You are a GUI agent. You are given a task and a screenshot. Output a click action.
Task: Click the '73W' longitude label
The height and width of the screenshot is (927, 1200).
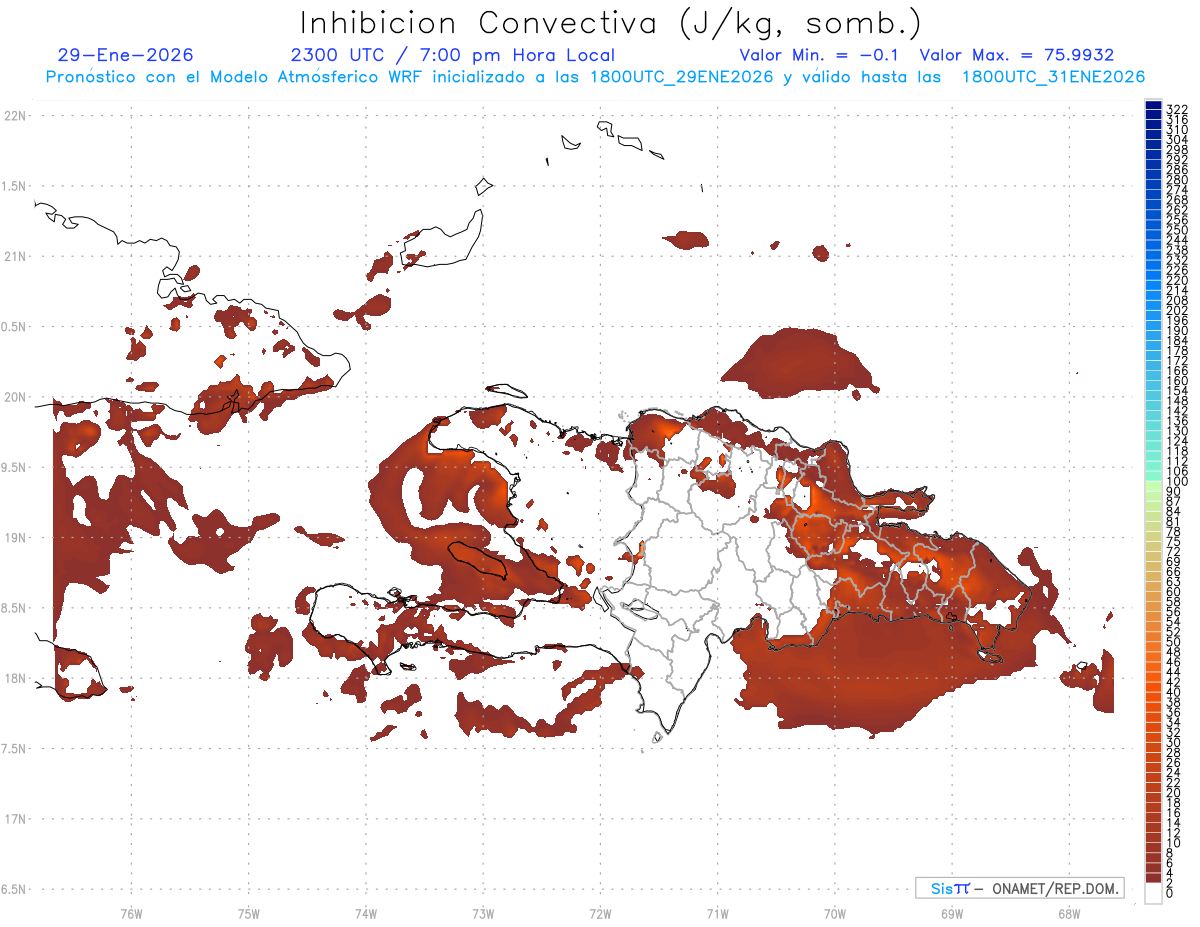(x=482, y=913)
